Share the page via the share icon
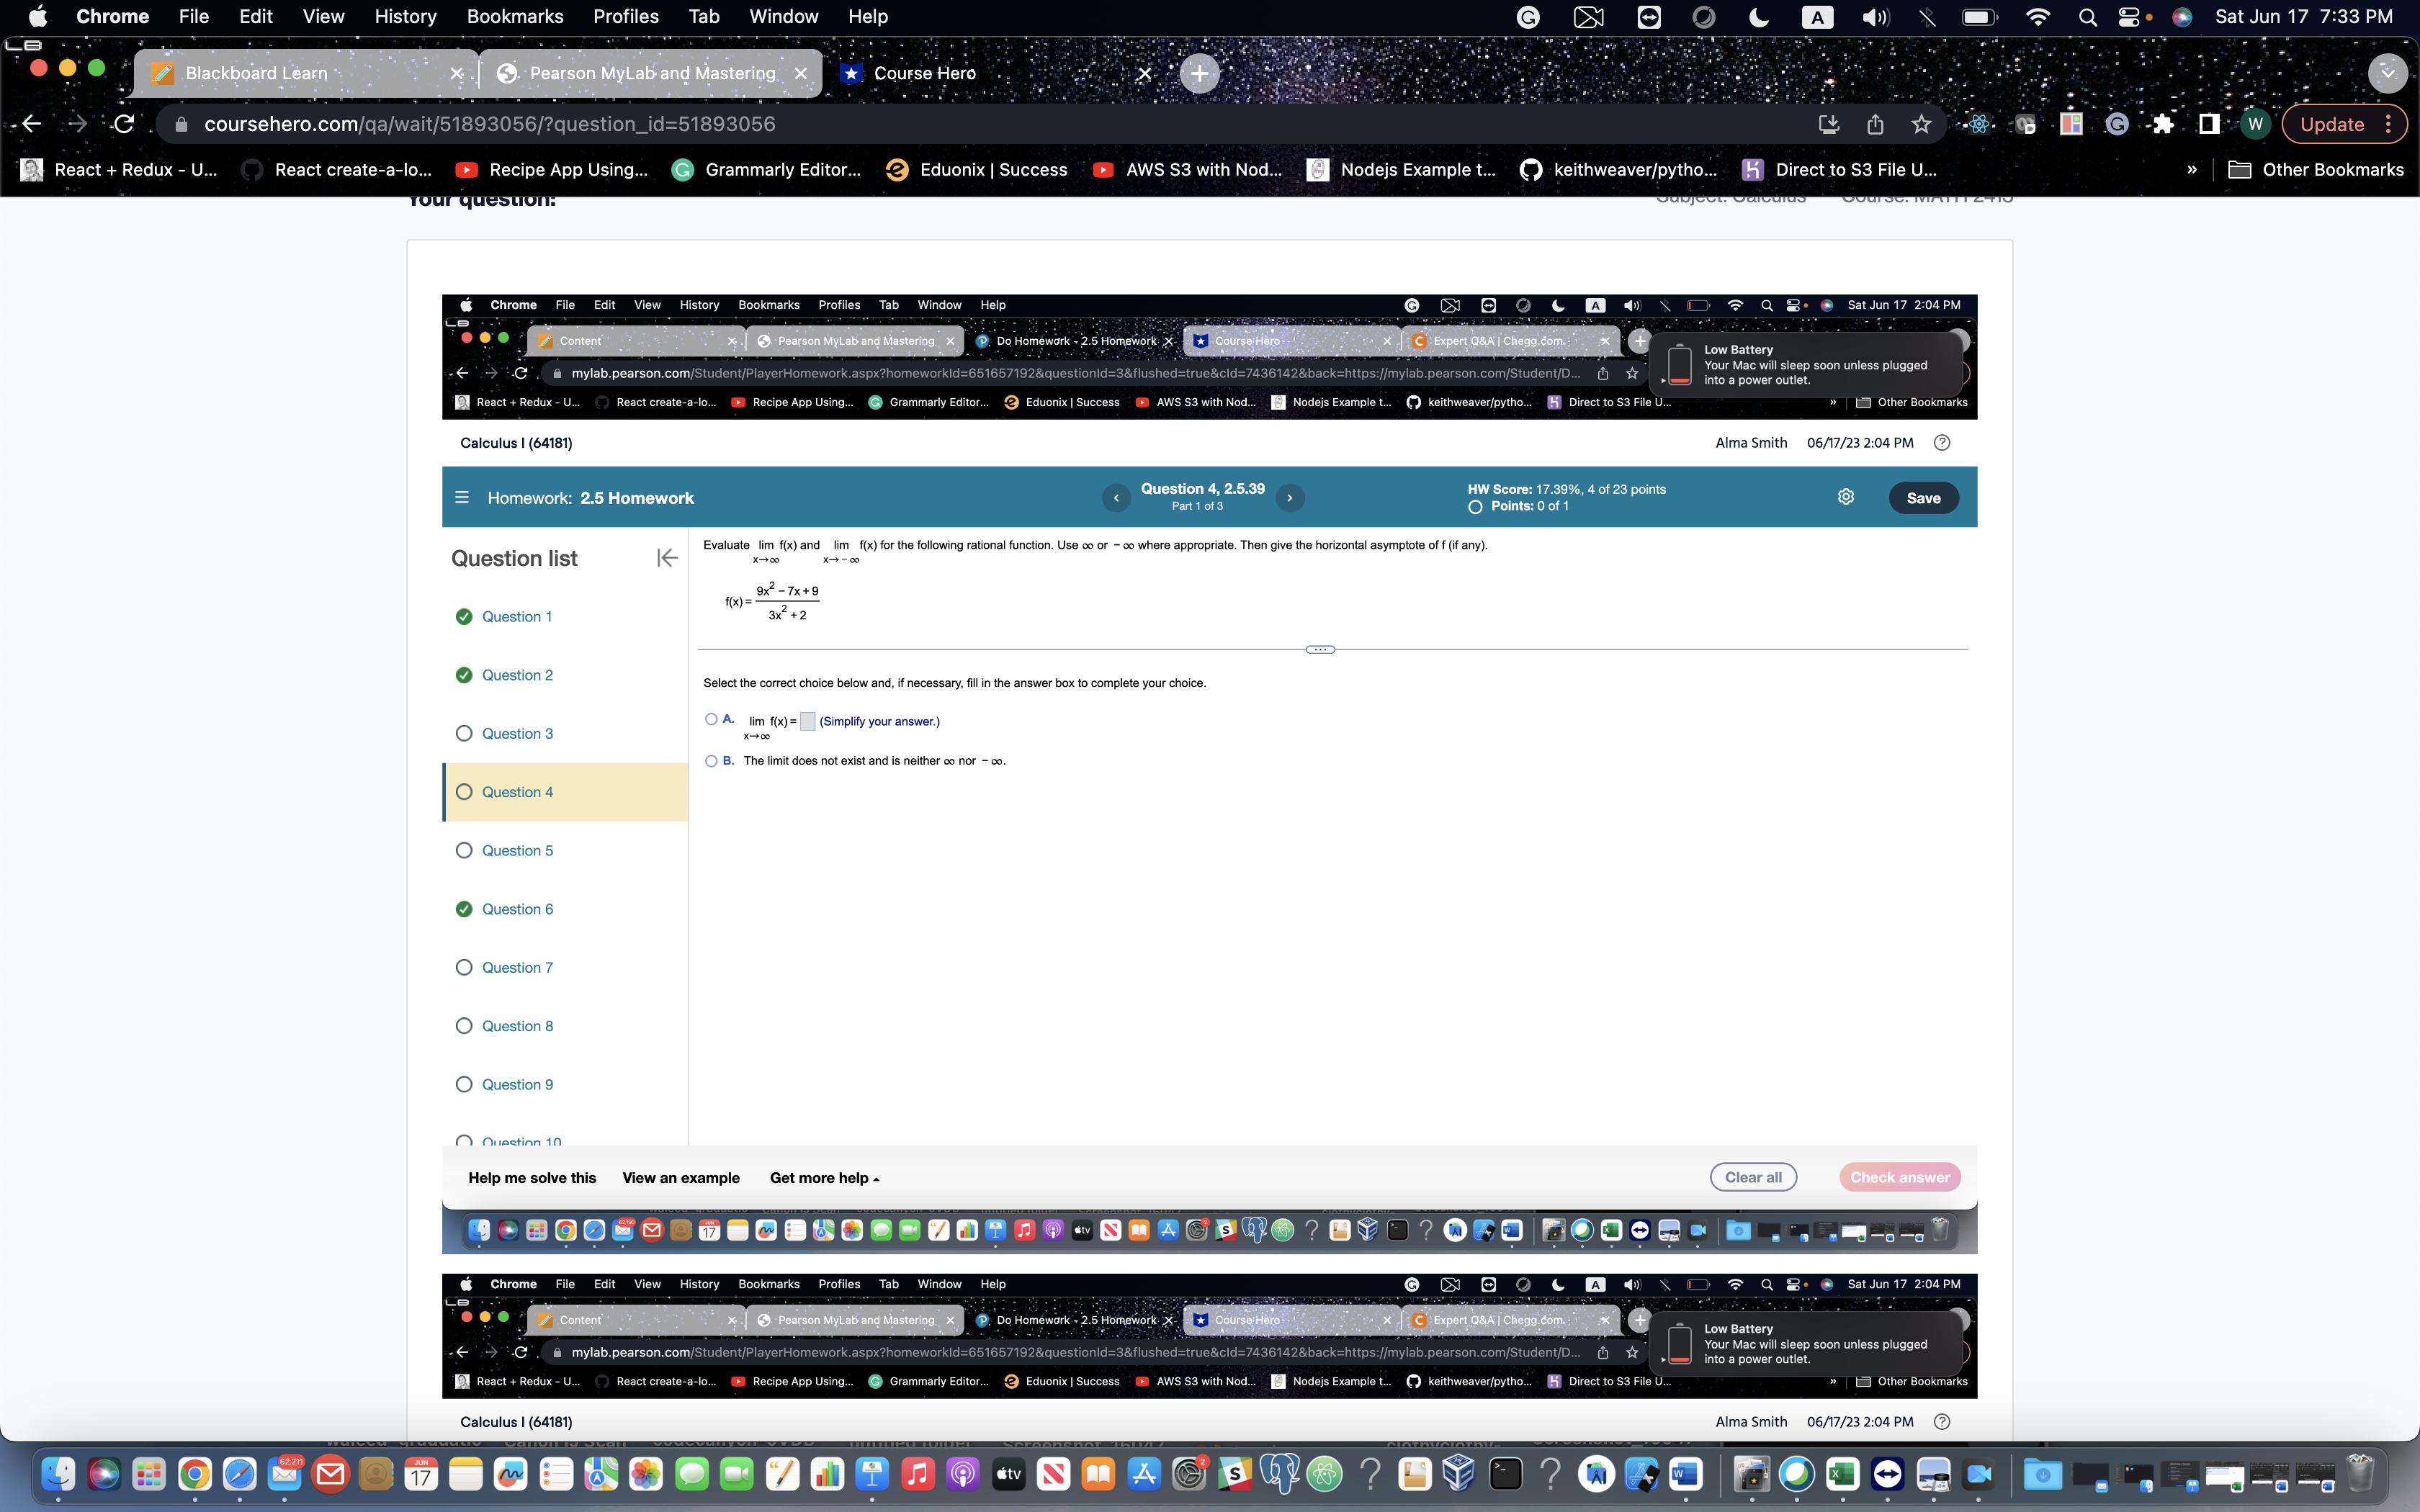Viewport: 2420px width, 1512px height. (x=1875, y=124)
